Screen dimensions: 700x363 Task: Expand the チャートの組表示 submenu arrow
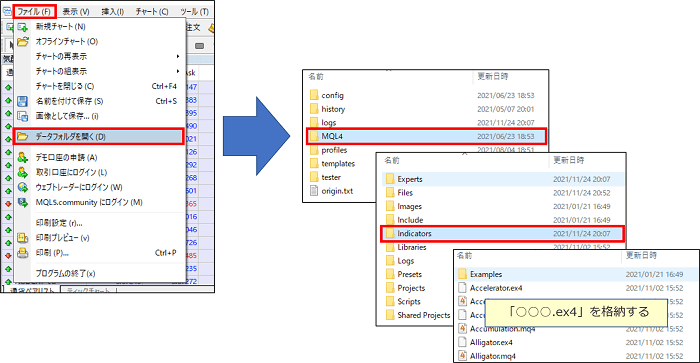click(x=178, y=71)
